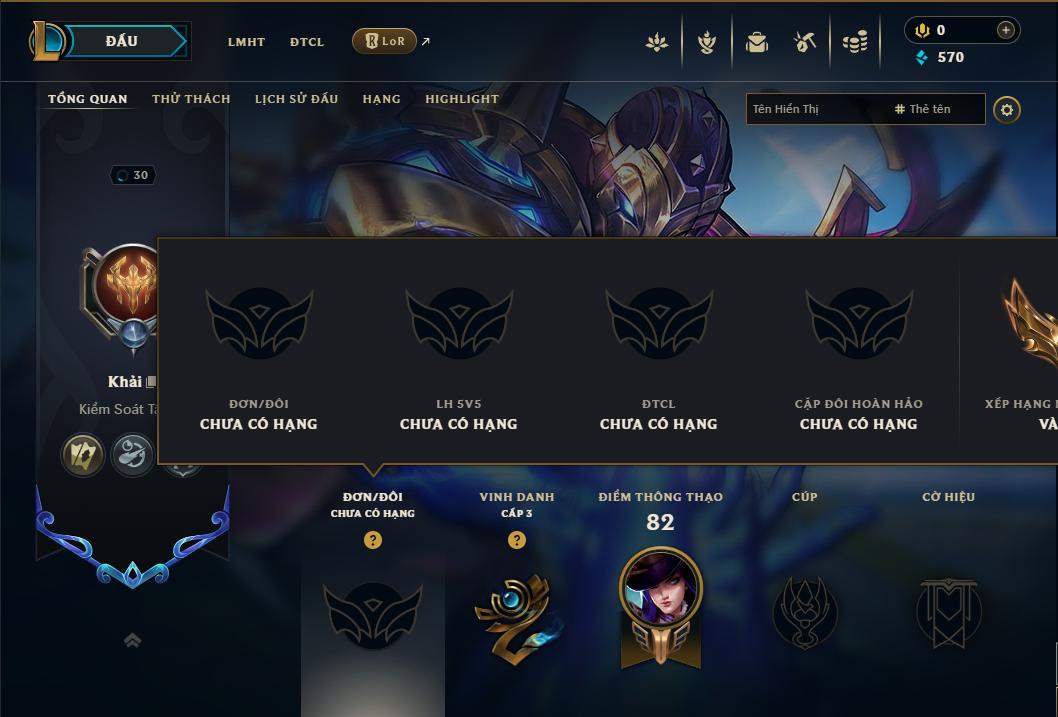
Task: Open the Loot inventory backpack icon
Action: (x=756, y=43)
